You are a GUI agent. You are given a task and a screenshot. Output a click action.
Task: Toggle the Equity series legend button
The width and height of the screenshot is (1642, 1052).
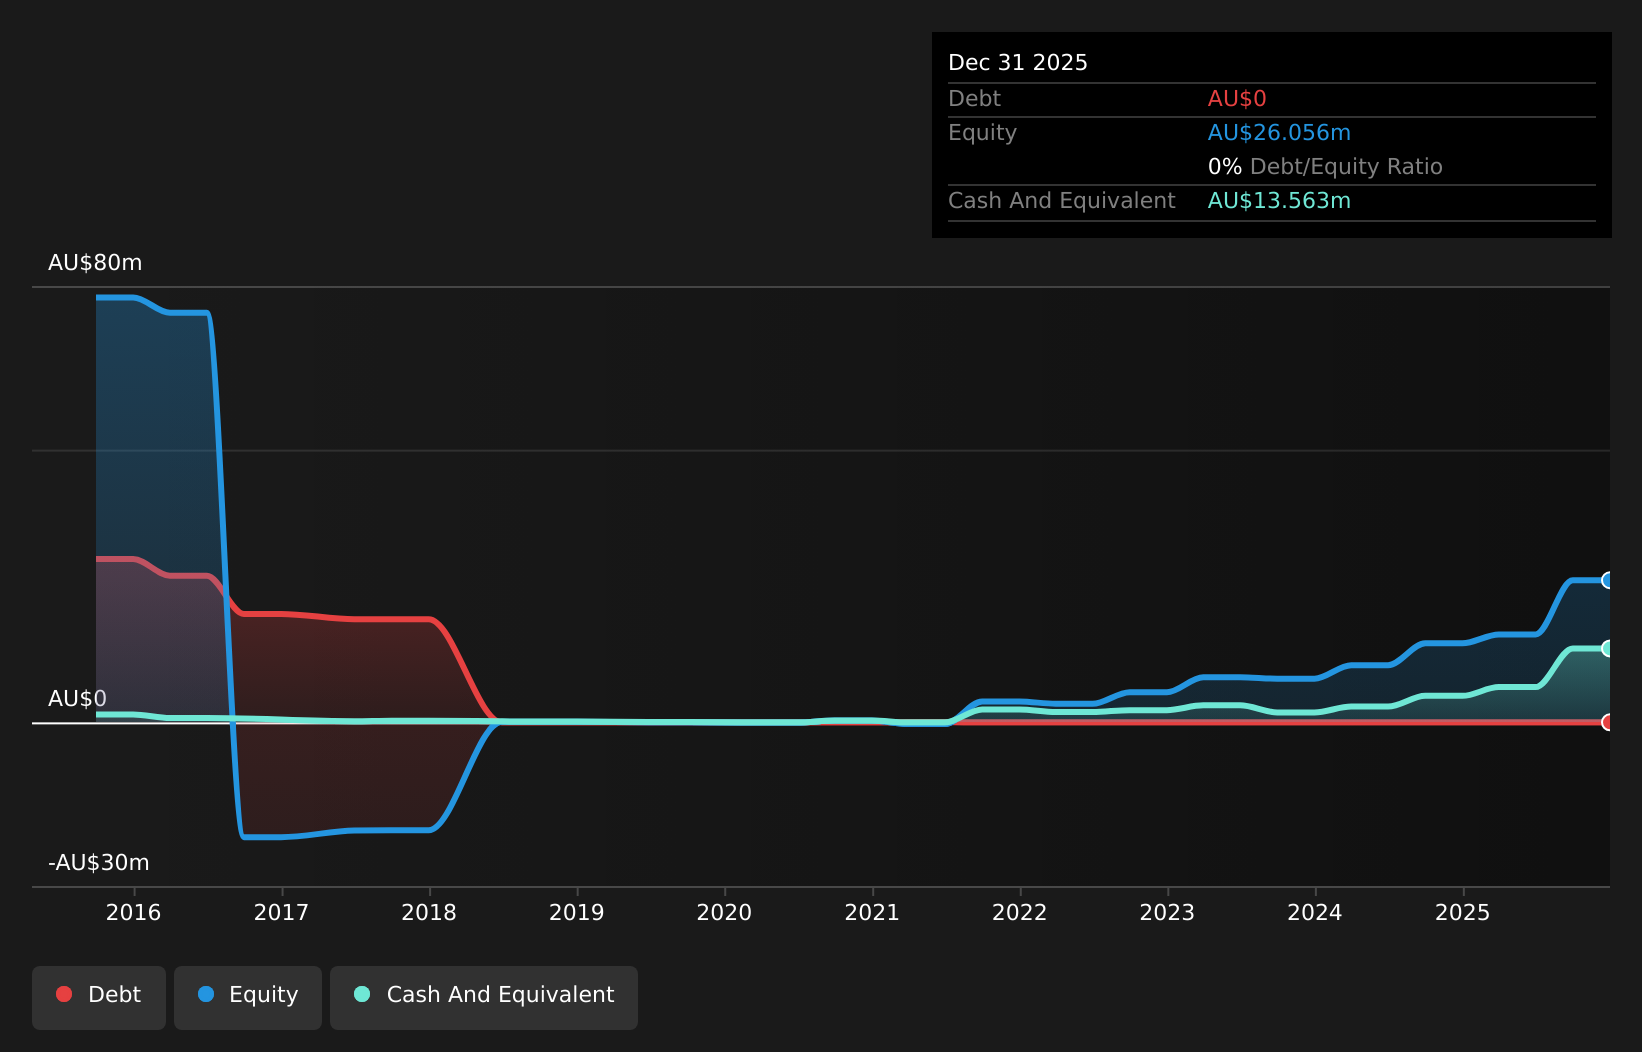click(248, 997)
